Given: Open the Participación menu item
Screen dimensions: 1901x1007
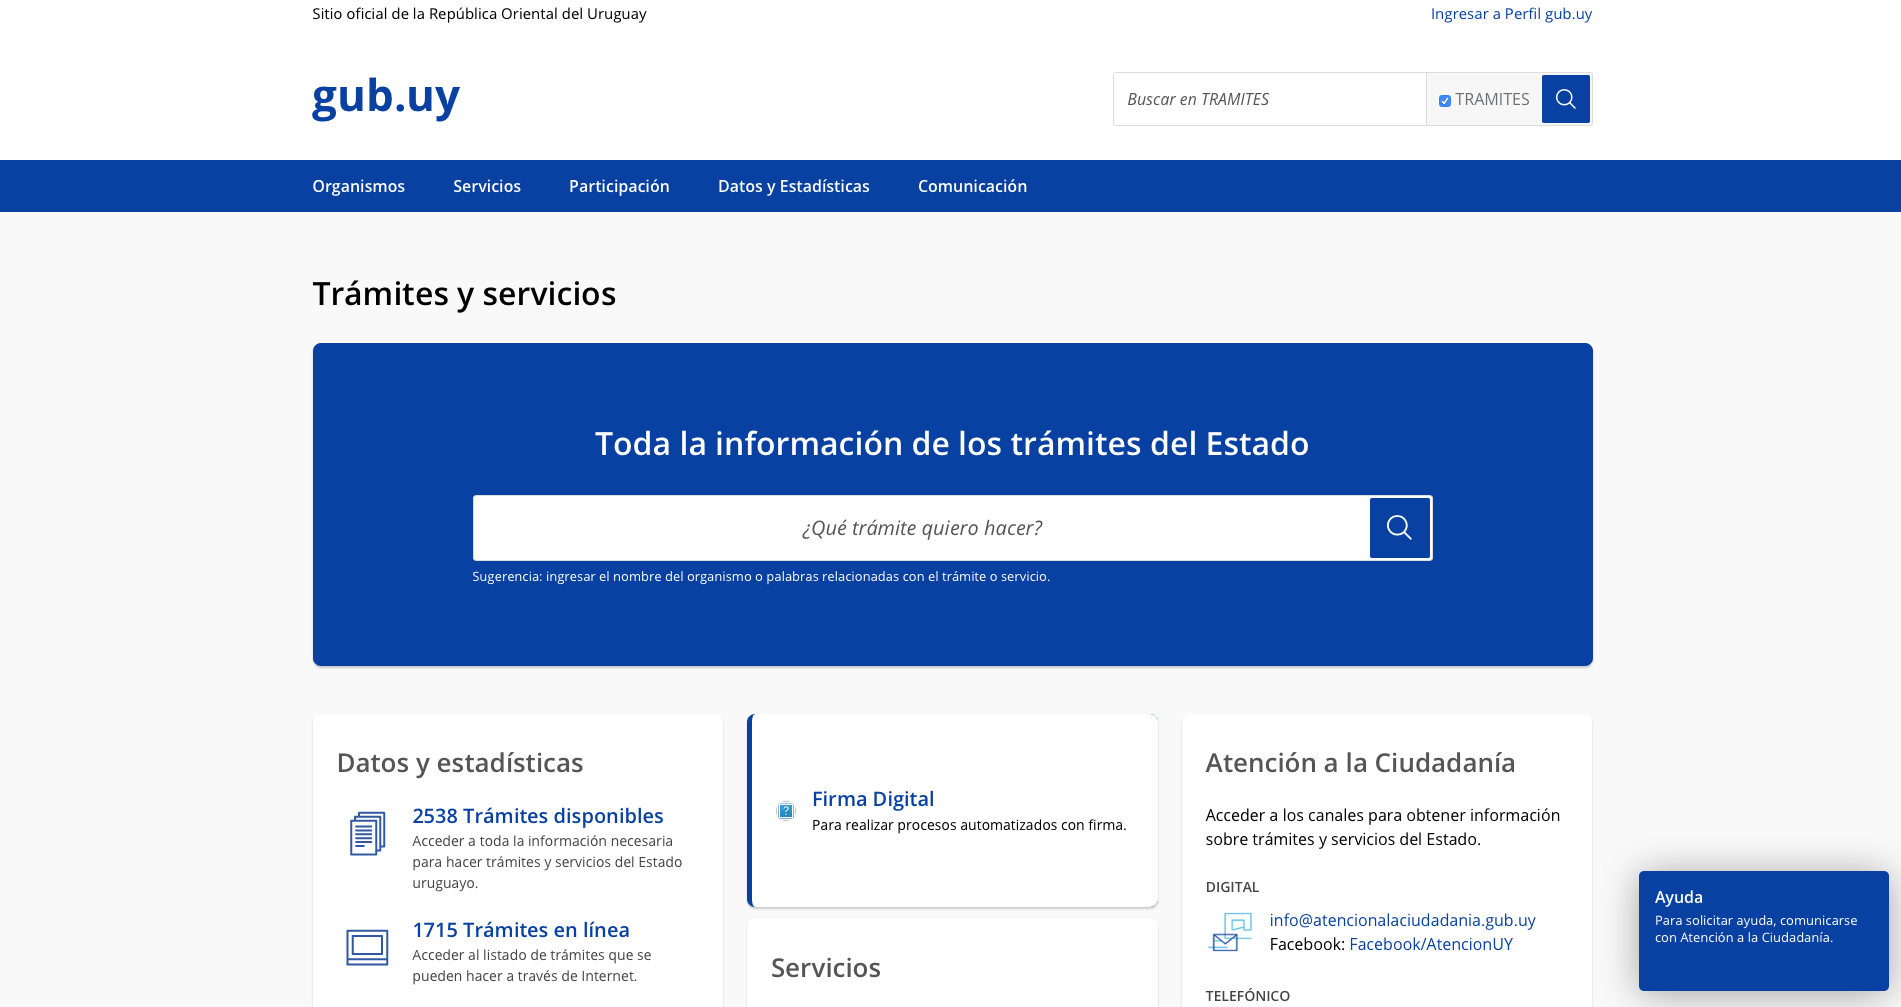Looking at the screenshot, I should pyautogui.click(x=619, y=186).
